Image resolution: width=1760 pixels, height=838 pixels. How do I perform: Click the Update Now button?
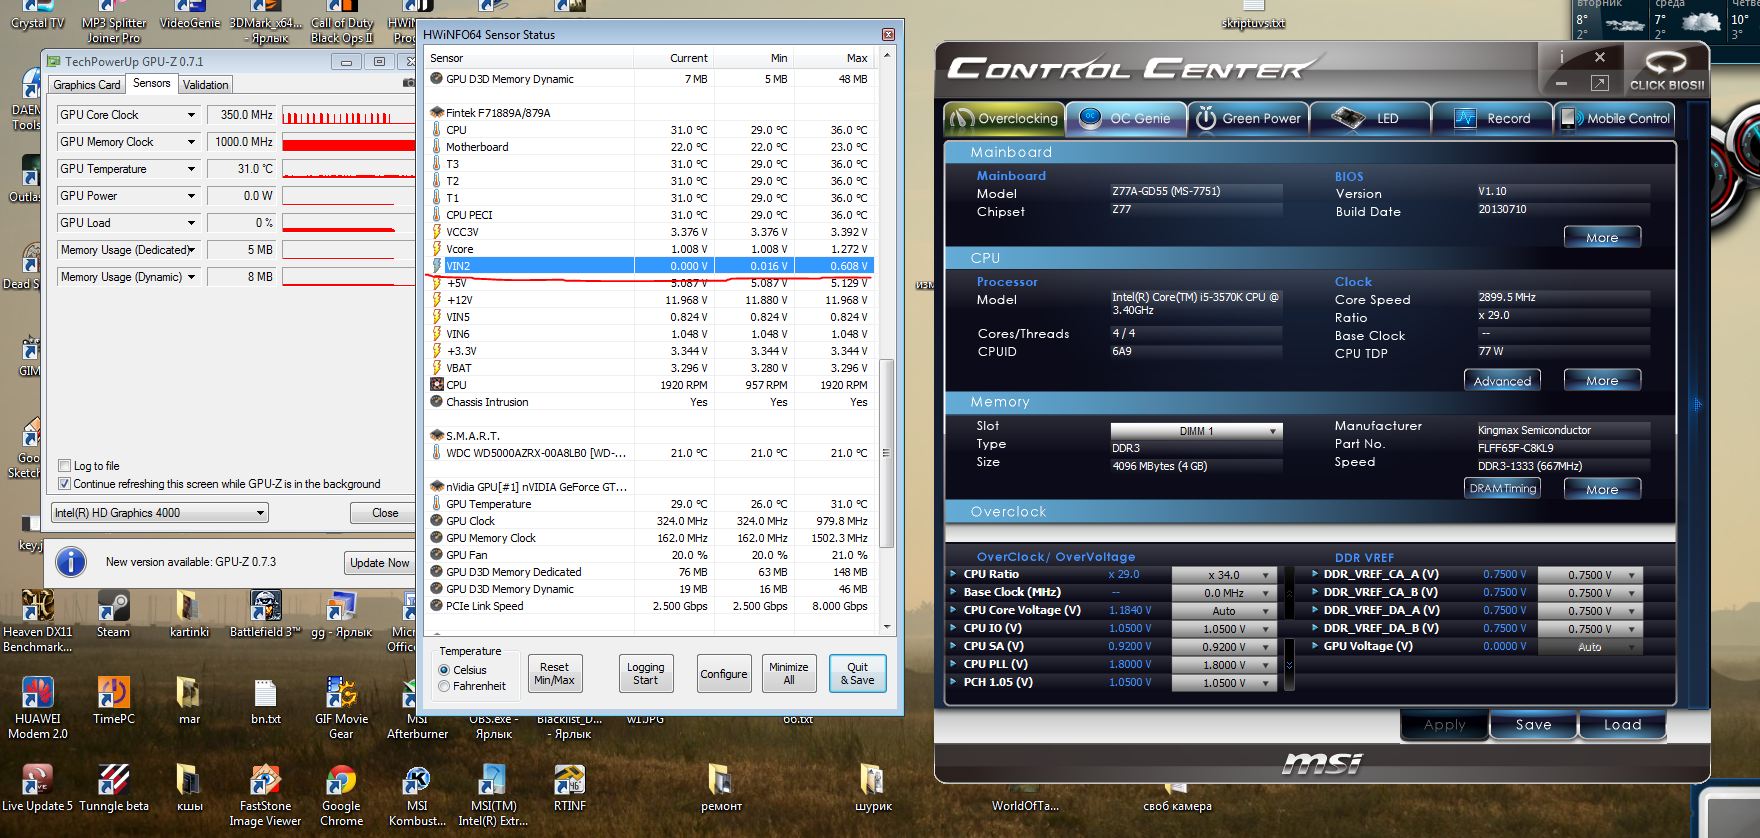pos(379,563)
